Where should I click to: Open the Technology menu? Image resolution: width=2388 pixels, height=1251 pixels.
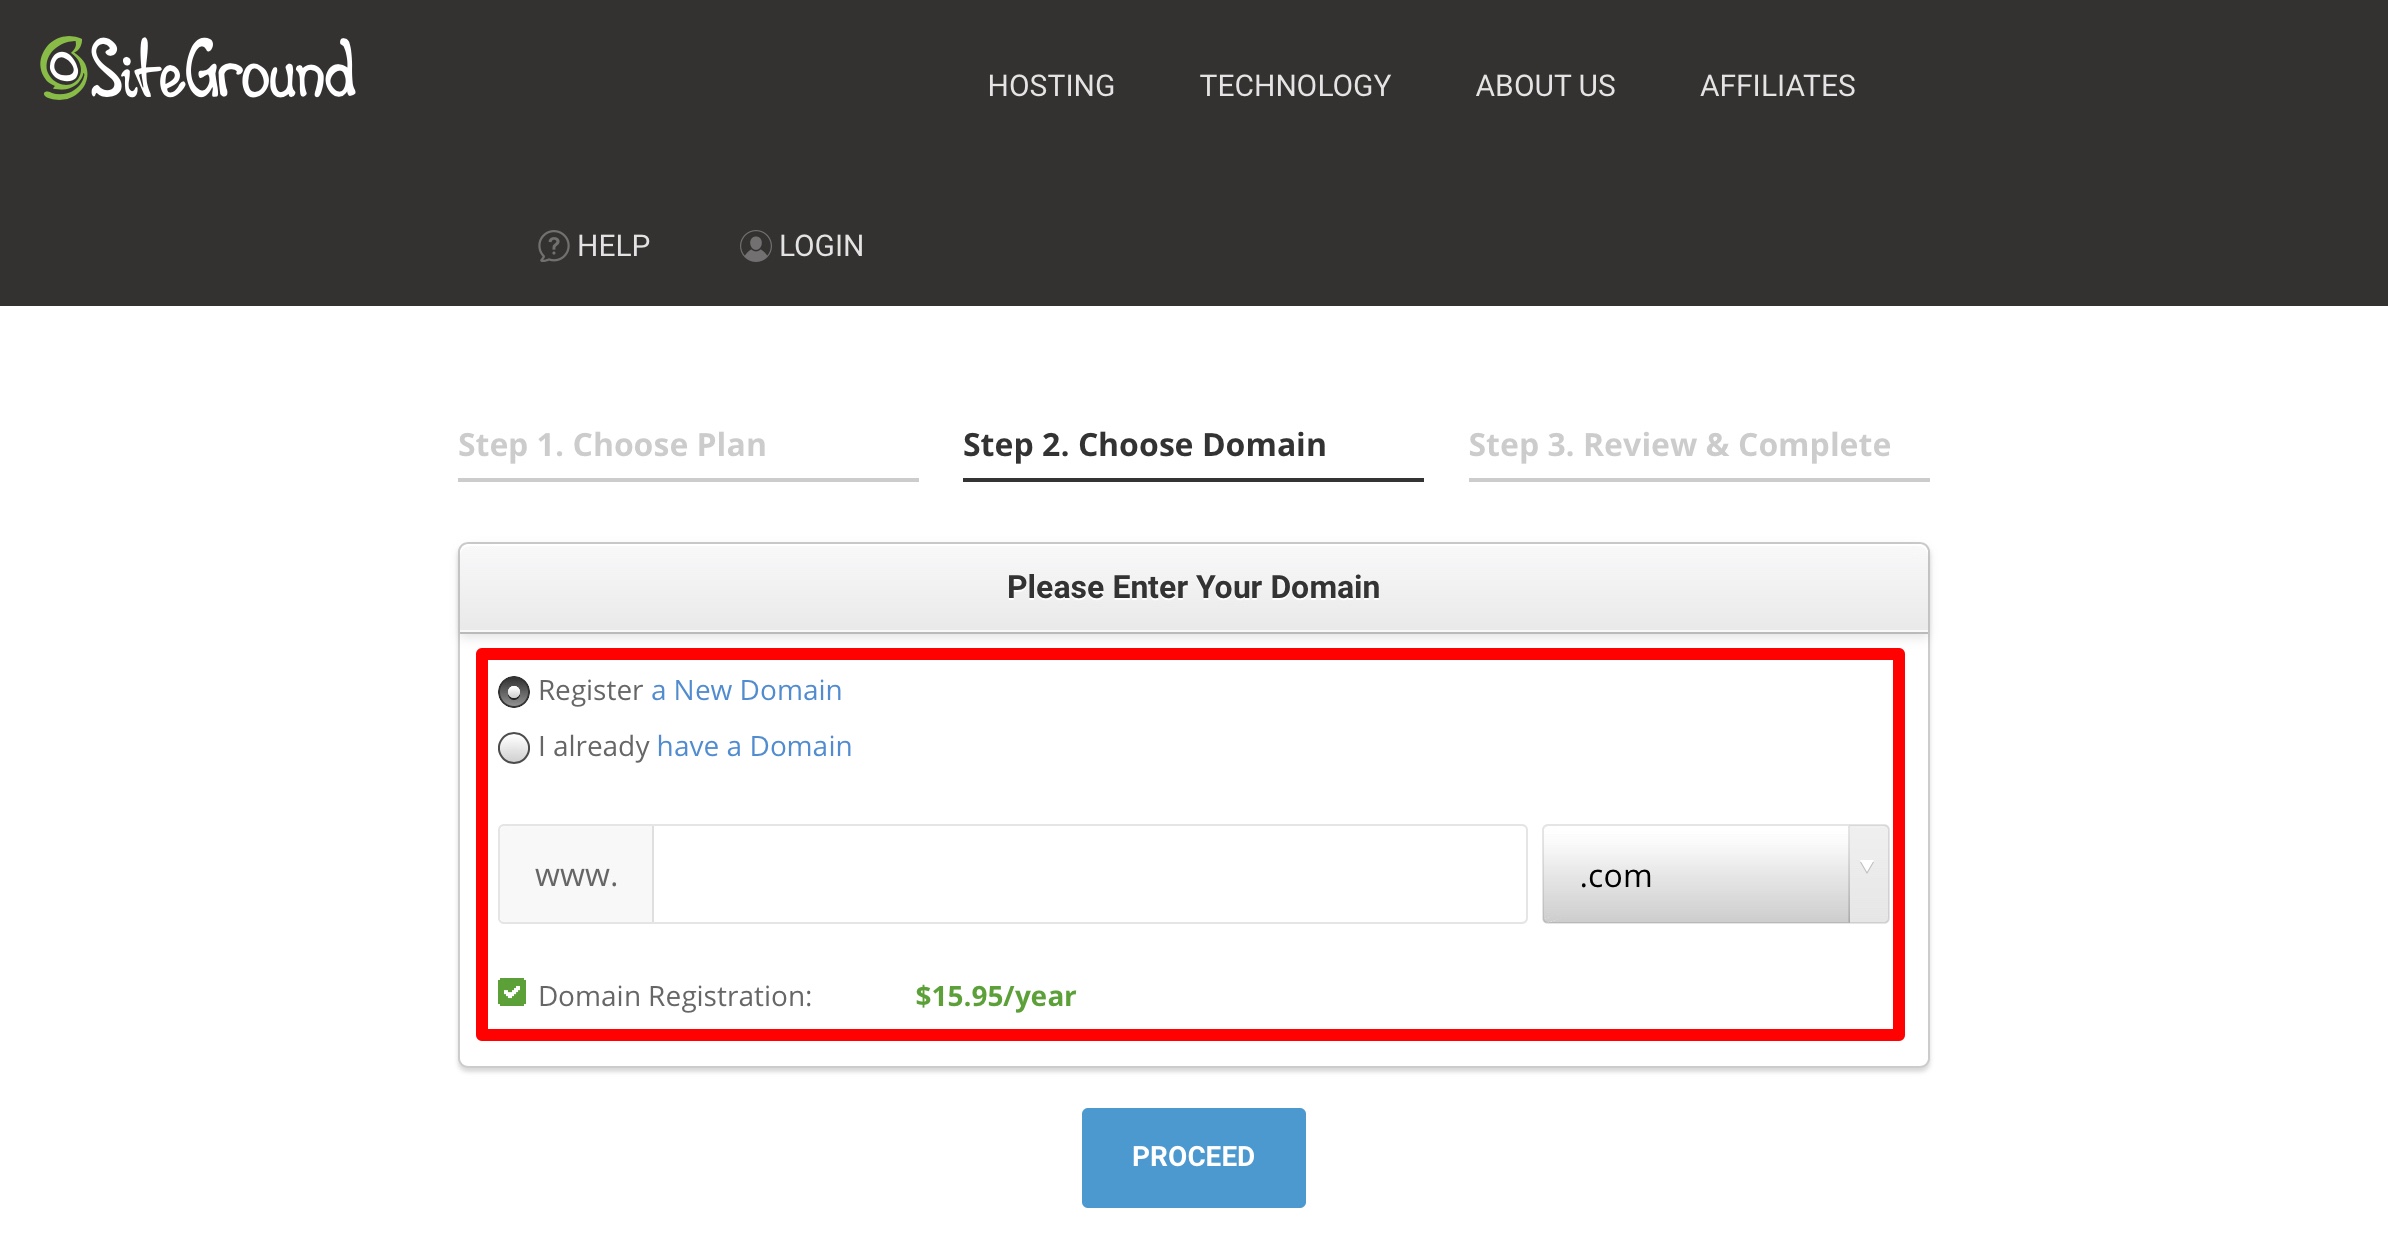coord(1294,86)
